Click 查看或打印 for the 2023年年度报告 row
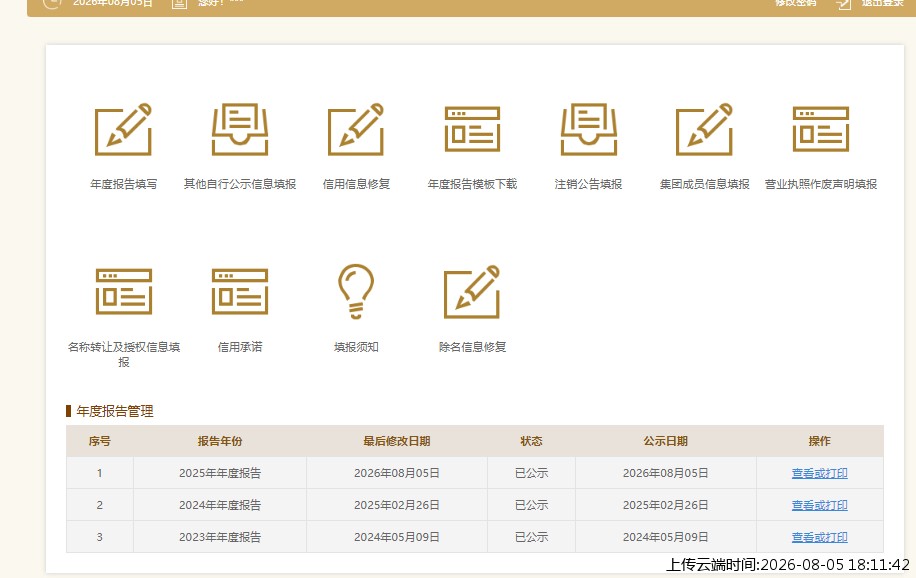The image size is (916, 578). [x=820, y=537]
